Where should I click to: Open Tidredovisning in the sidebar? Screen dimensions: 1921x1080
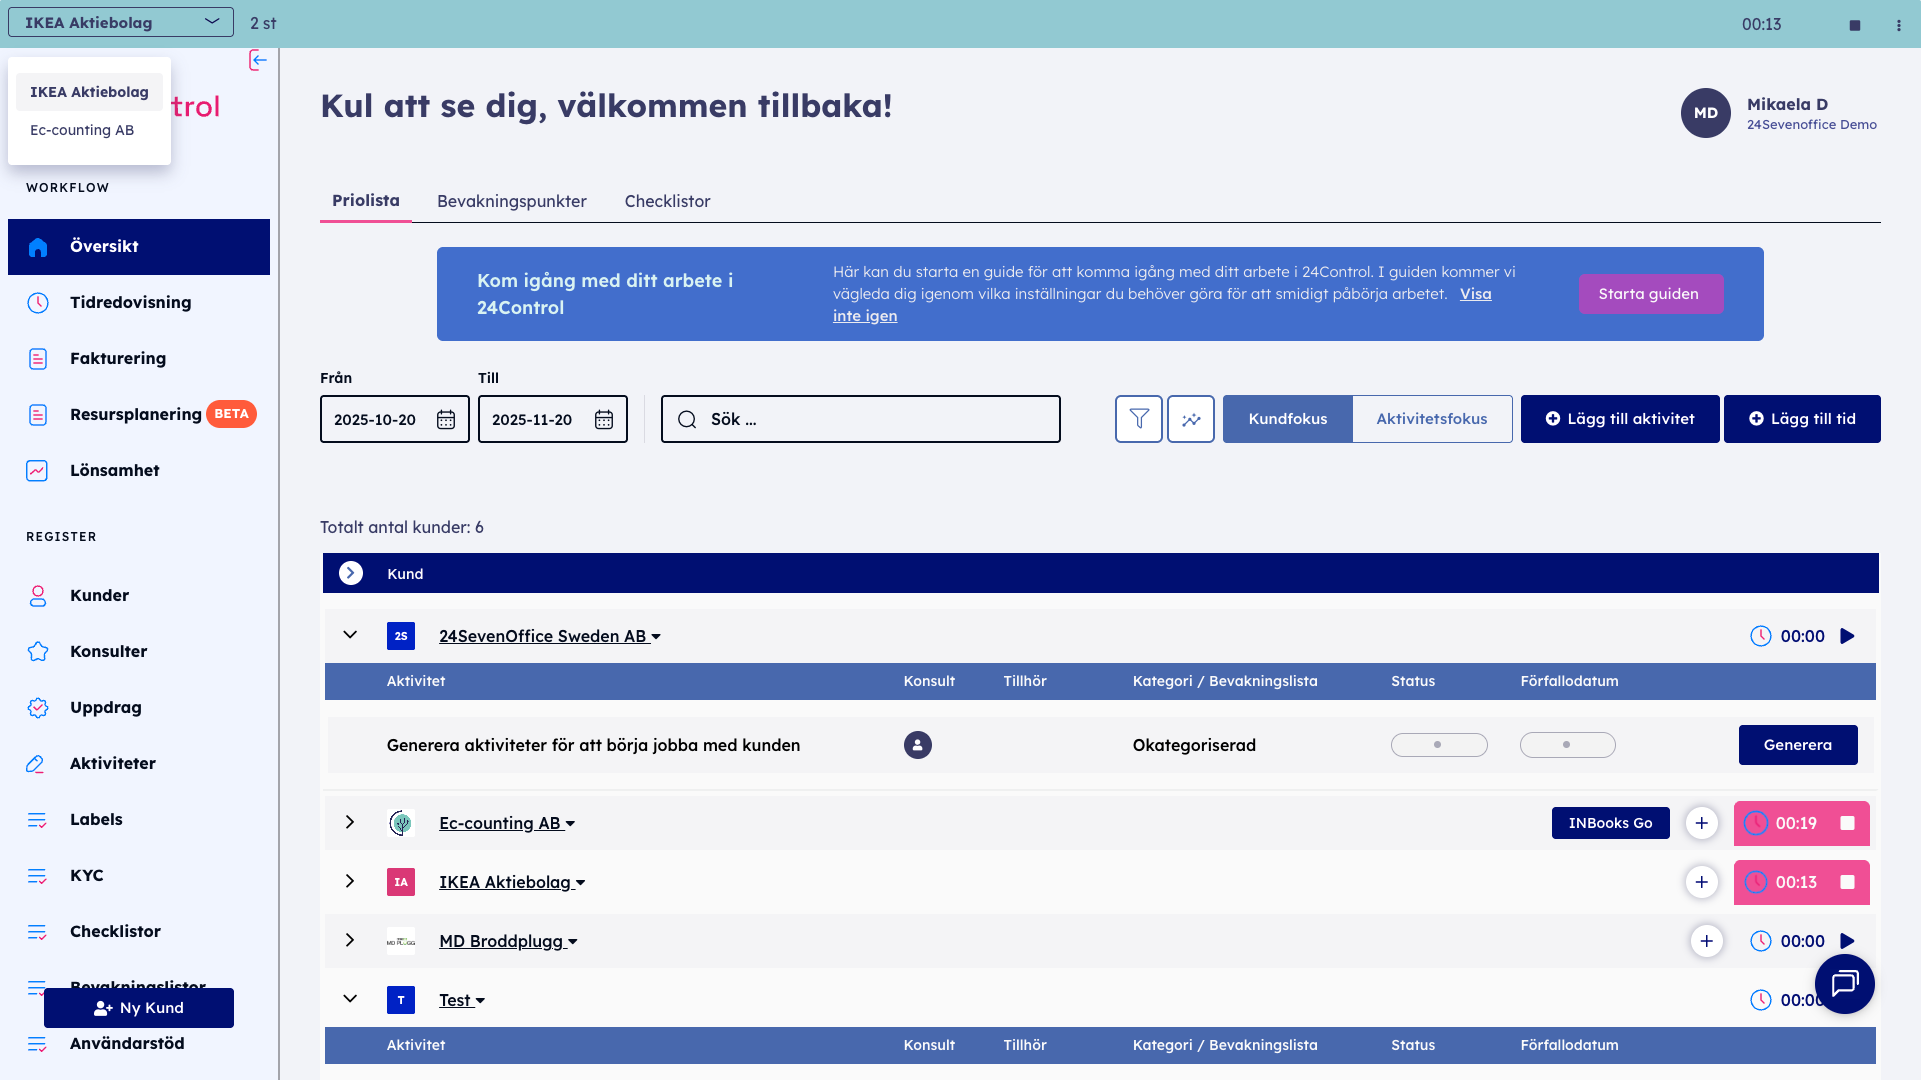130,302
